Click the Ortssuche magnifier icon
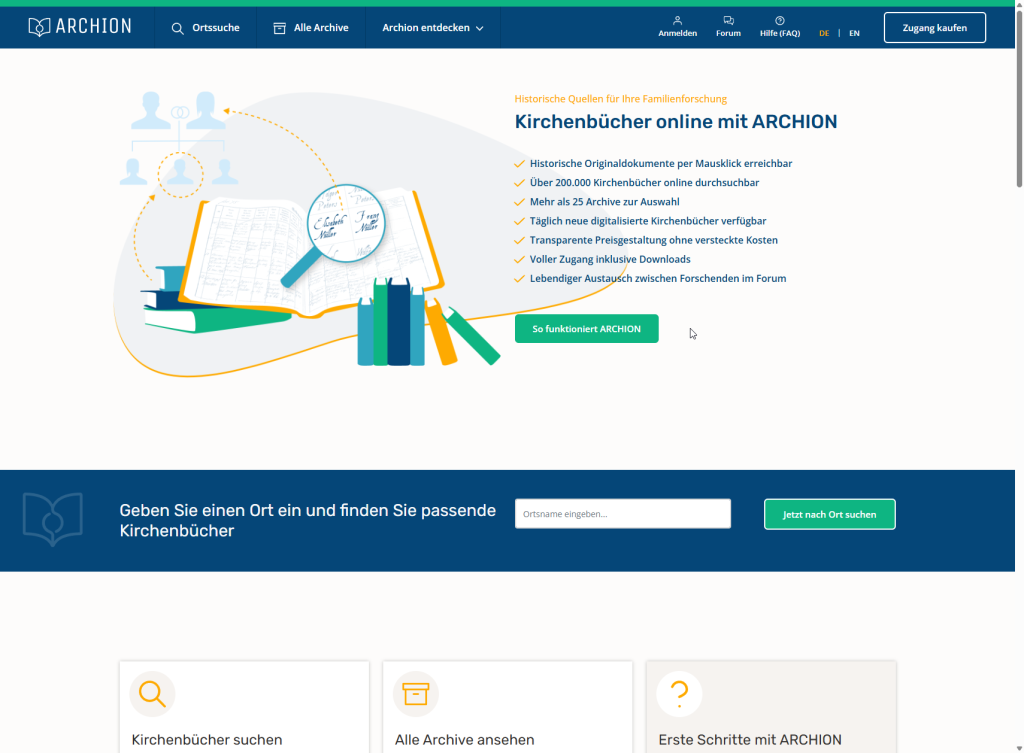This screenshot has height=753, width=1024. 177,28
